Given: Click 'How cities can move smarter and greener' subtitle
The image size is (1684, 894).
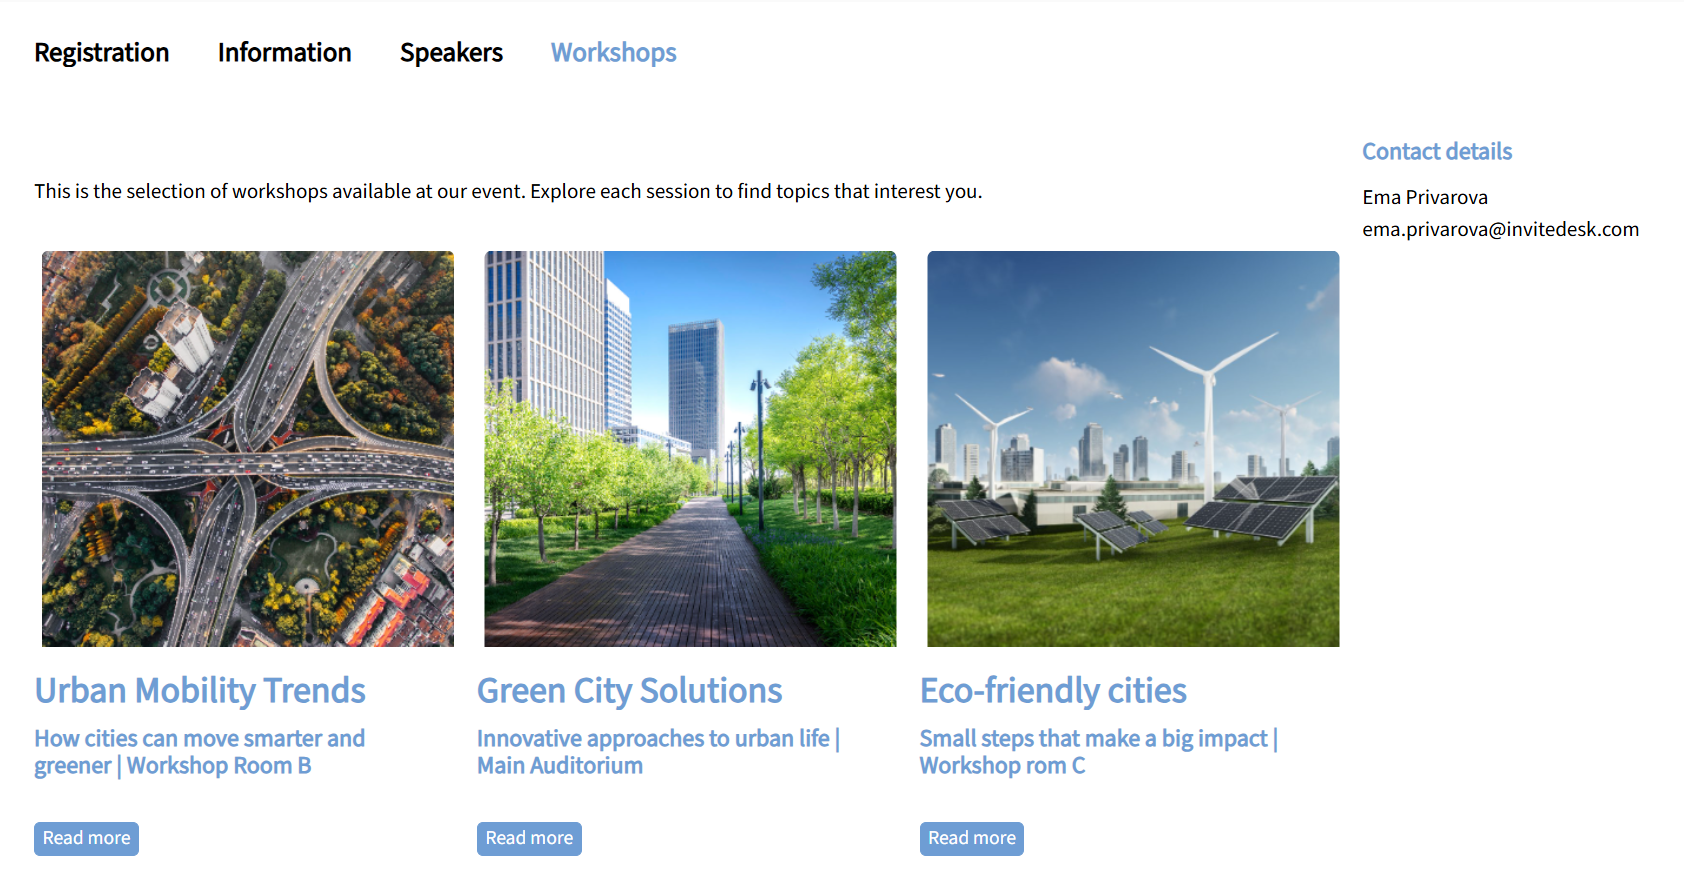Looking at the screenshot, I should point(199,752).
